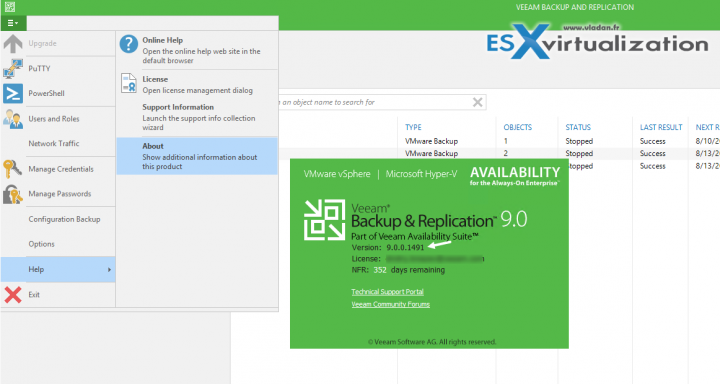This screenshot has width=720, height=384.
Task: Launch PuTTY from the menu
Action: pyautogui.click(x=58, y=68)
